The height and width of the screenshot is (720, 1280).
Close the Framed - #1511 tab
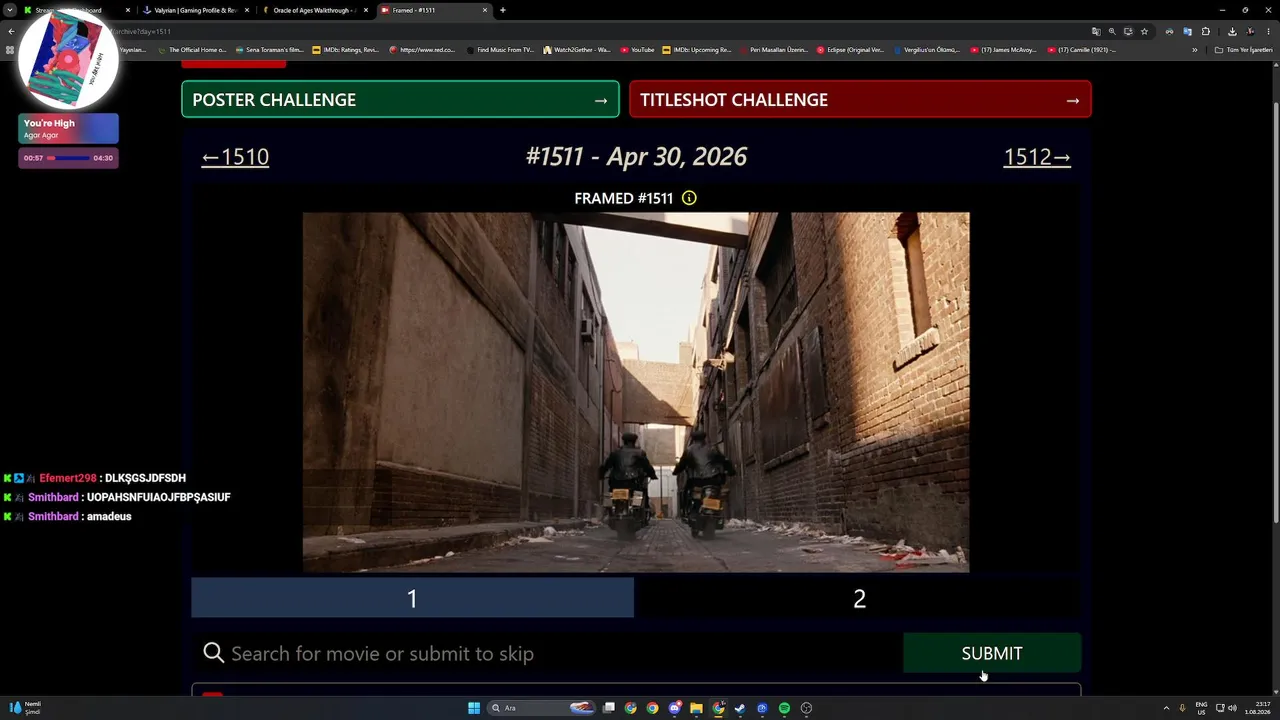click(x=485, y=10)
